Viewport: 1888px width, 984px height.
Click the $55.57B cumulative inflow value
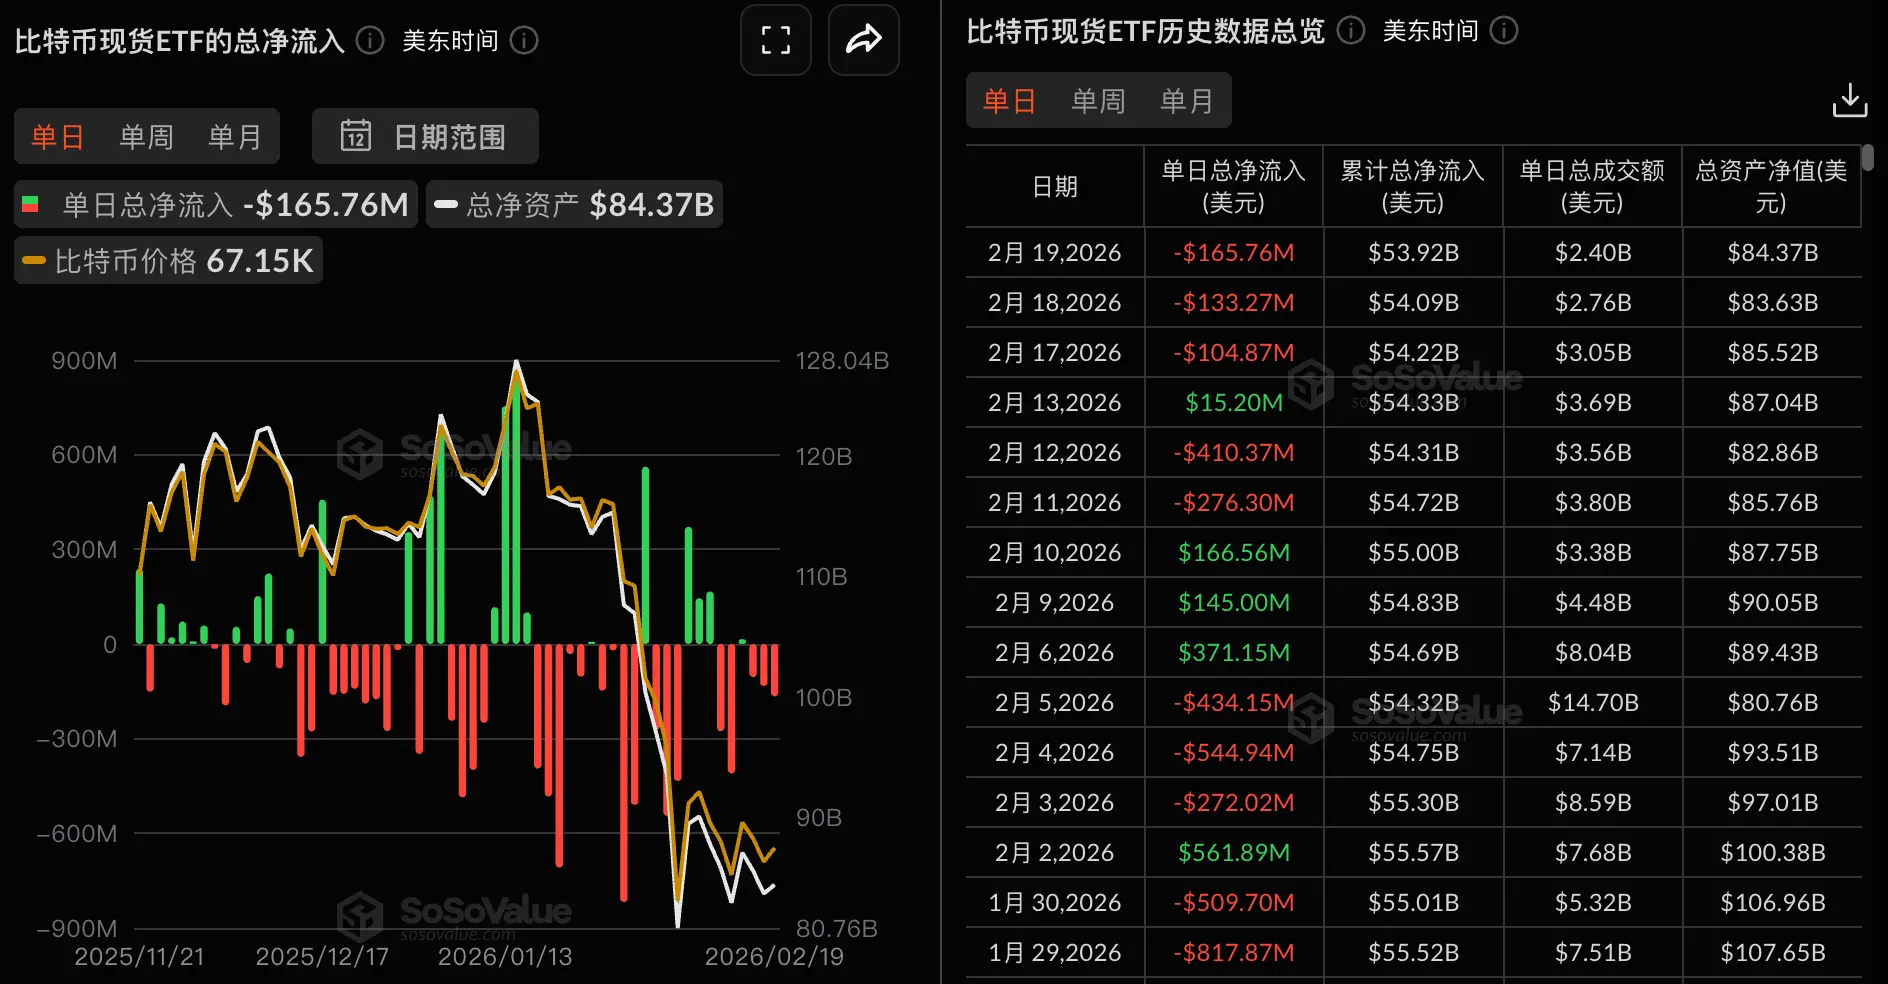click(1413, 852)
